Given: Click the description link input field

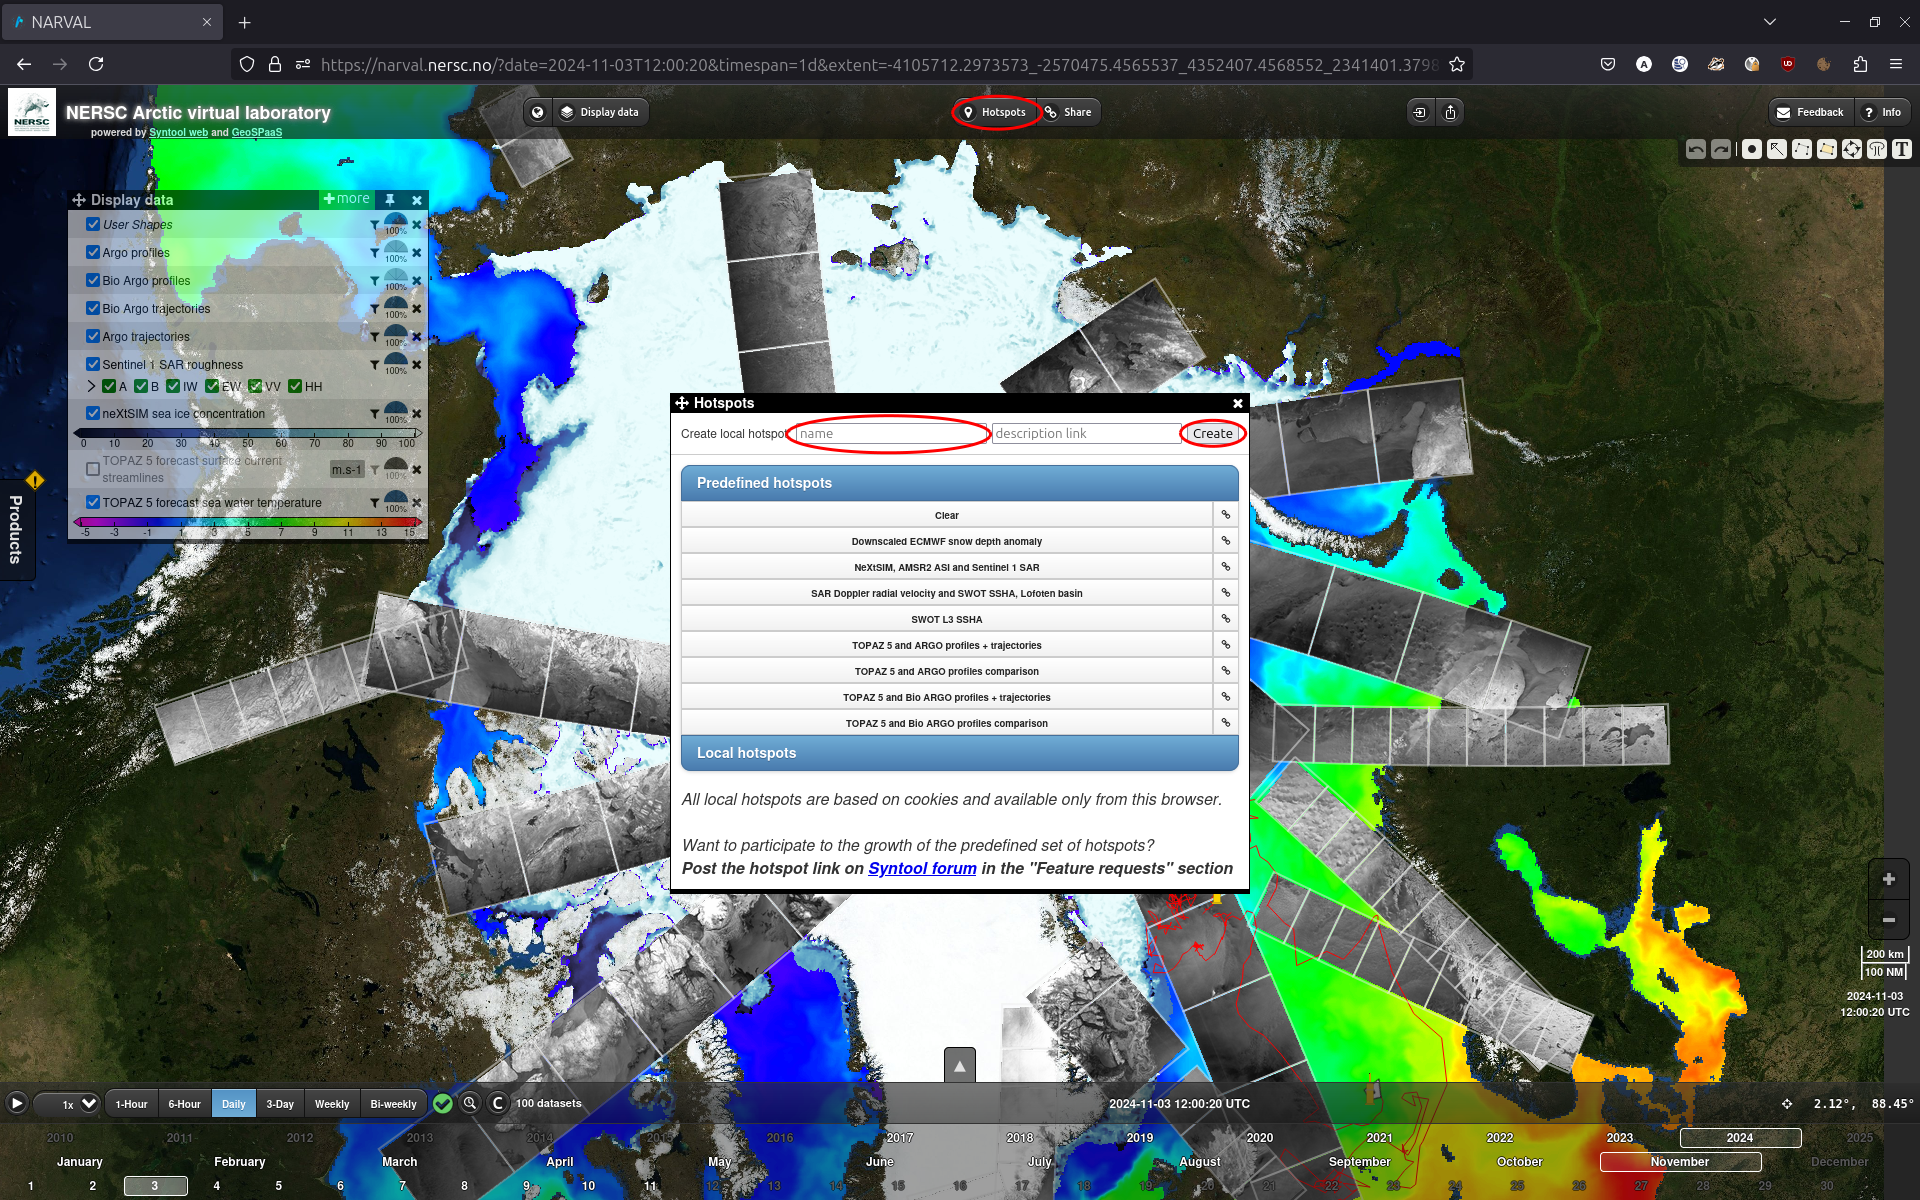Looking at the screenshot, I should pos(1087,434).
